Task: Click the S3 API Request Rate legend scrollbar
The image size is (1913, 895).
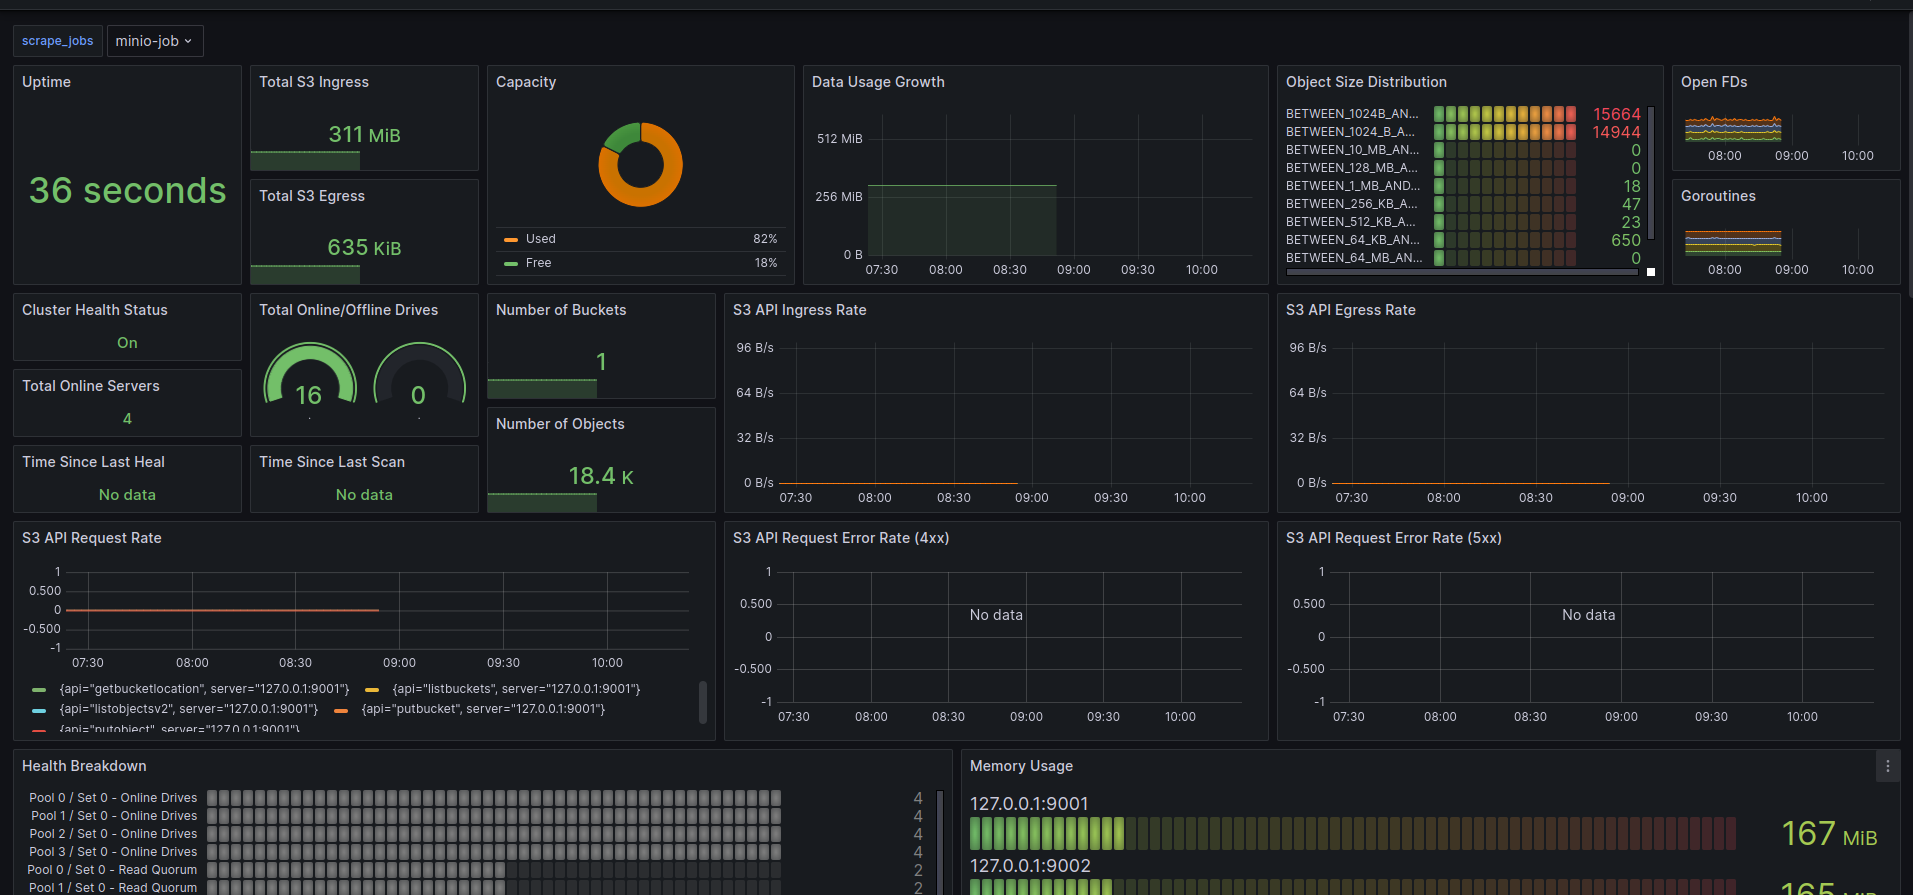Action: click(702, 701)
